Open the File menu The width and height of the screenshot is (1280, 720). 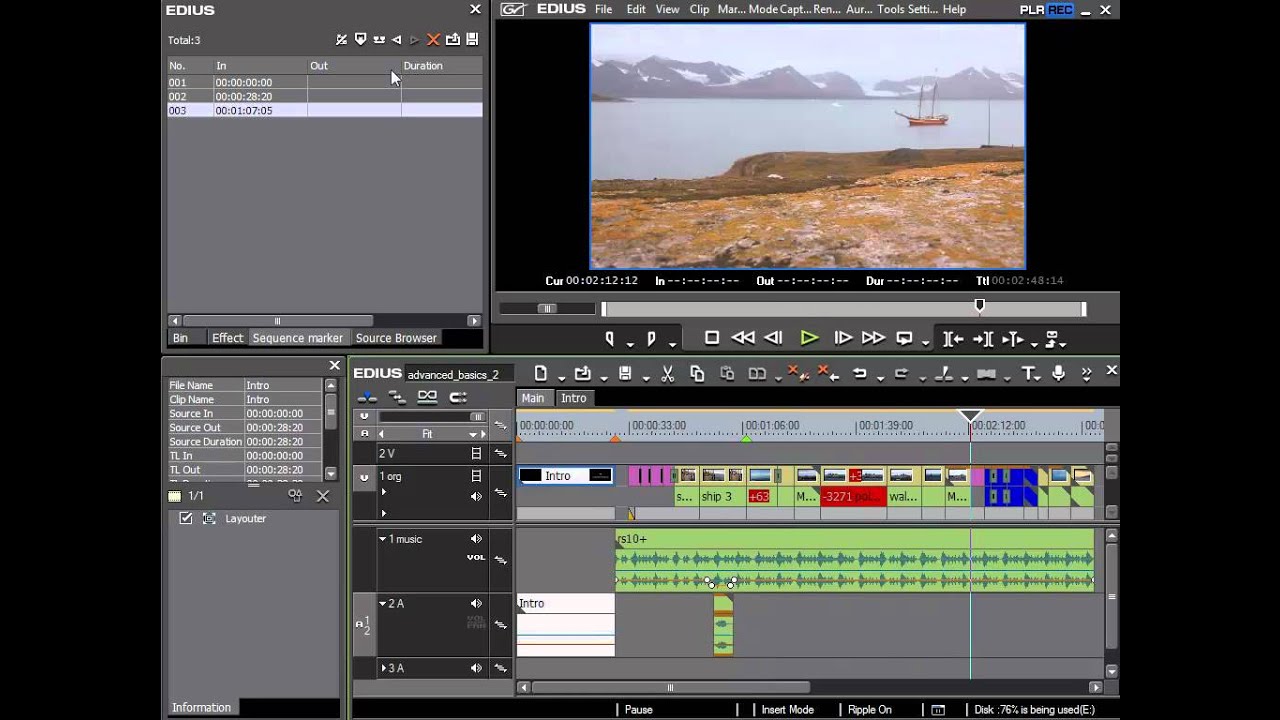[x=604, y=9]
